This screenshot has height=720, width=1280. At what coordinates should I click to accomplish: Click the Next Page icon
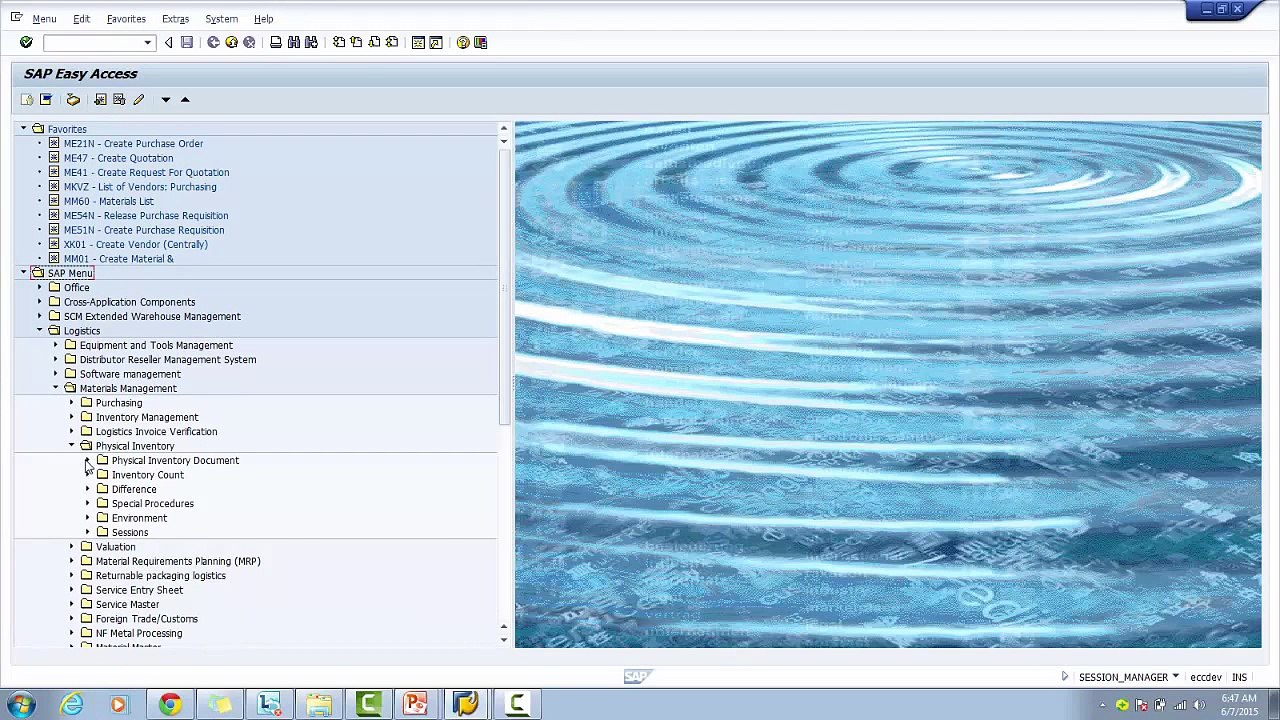[x=374, y=42]
